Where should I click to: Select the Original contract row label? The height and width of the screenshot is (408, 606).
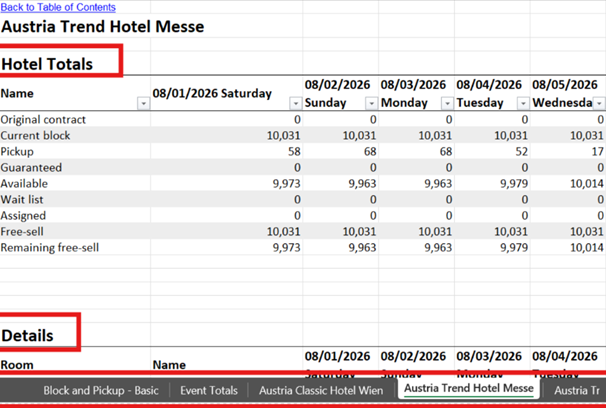click(43, 120)
